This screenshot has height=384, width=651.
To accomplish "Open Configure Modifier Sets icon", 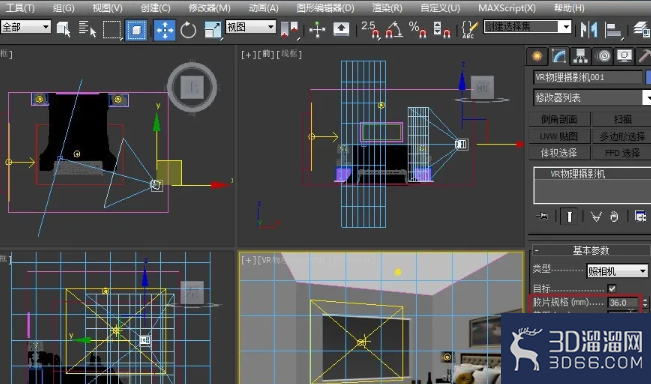I will pyautogui.click(x=640, y=216).
